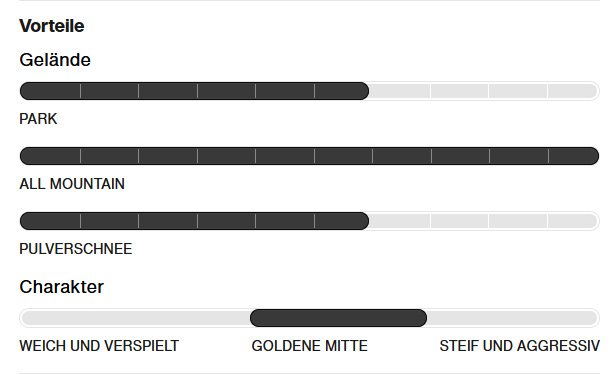Click the dark Charakter indicator in the middle

pyautogui.click(x=338, y=318)
